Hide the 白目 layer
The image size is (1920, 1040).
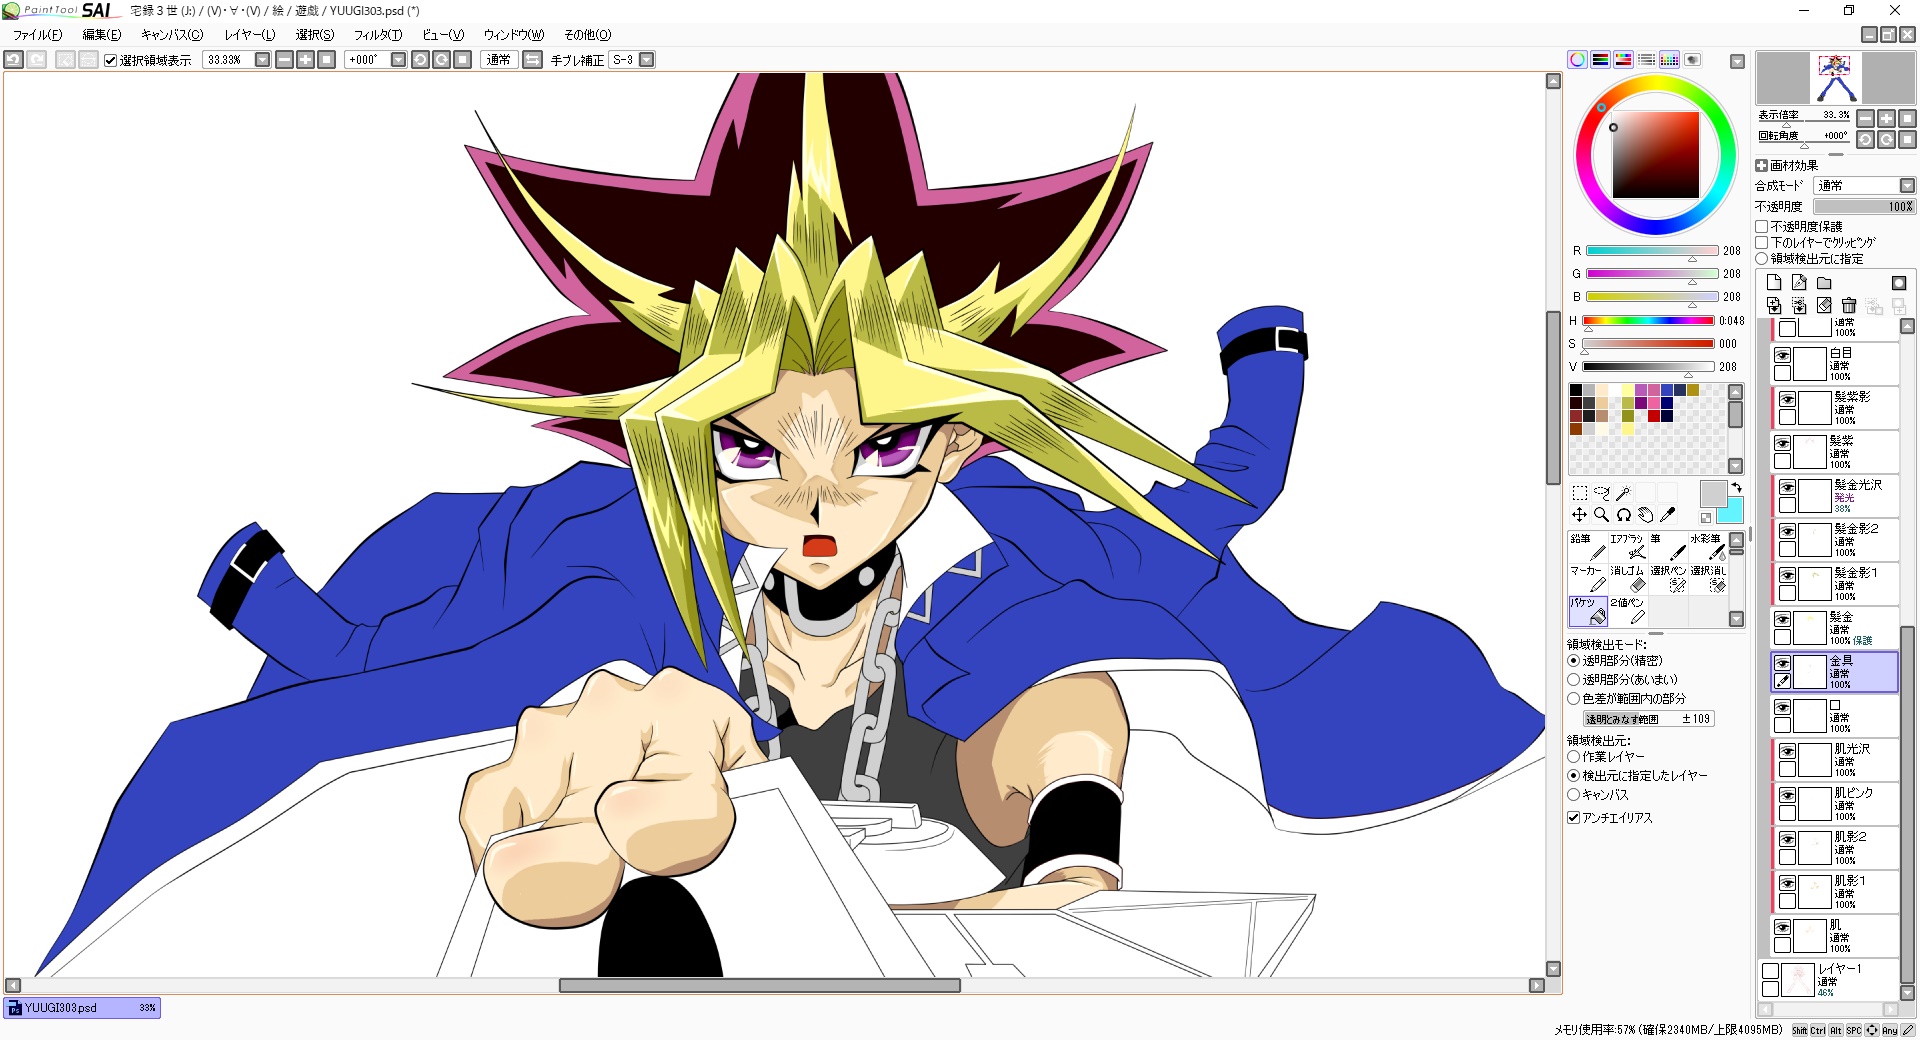tap(1782, 355)
